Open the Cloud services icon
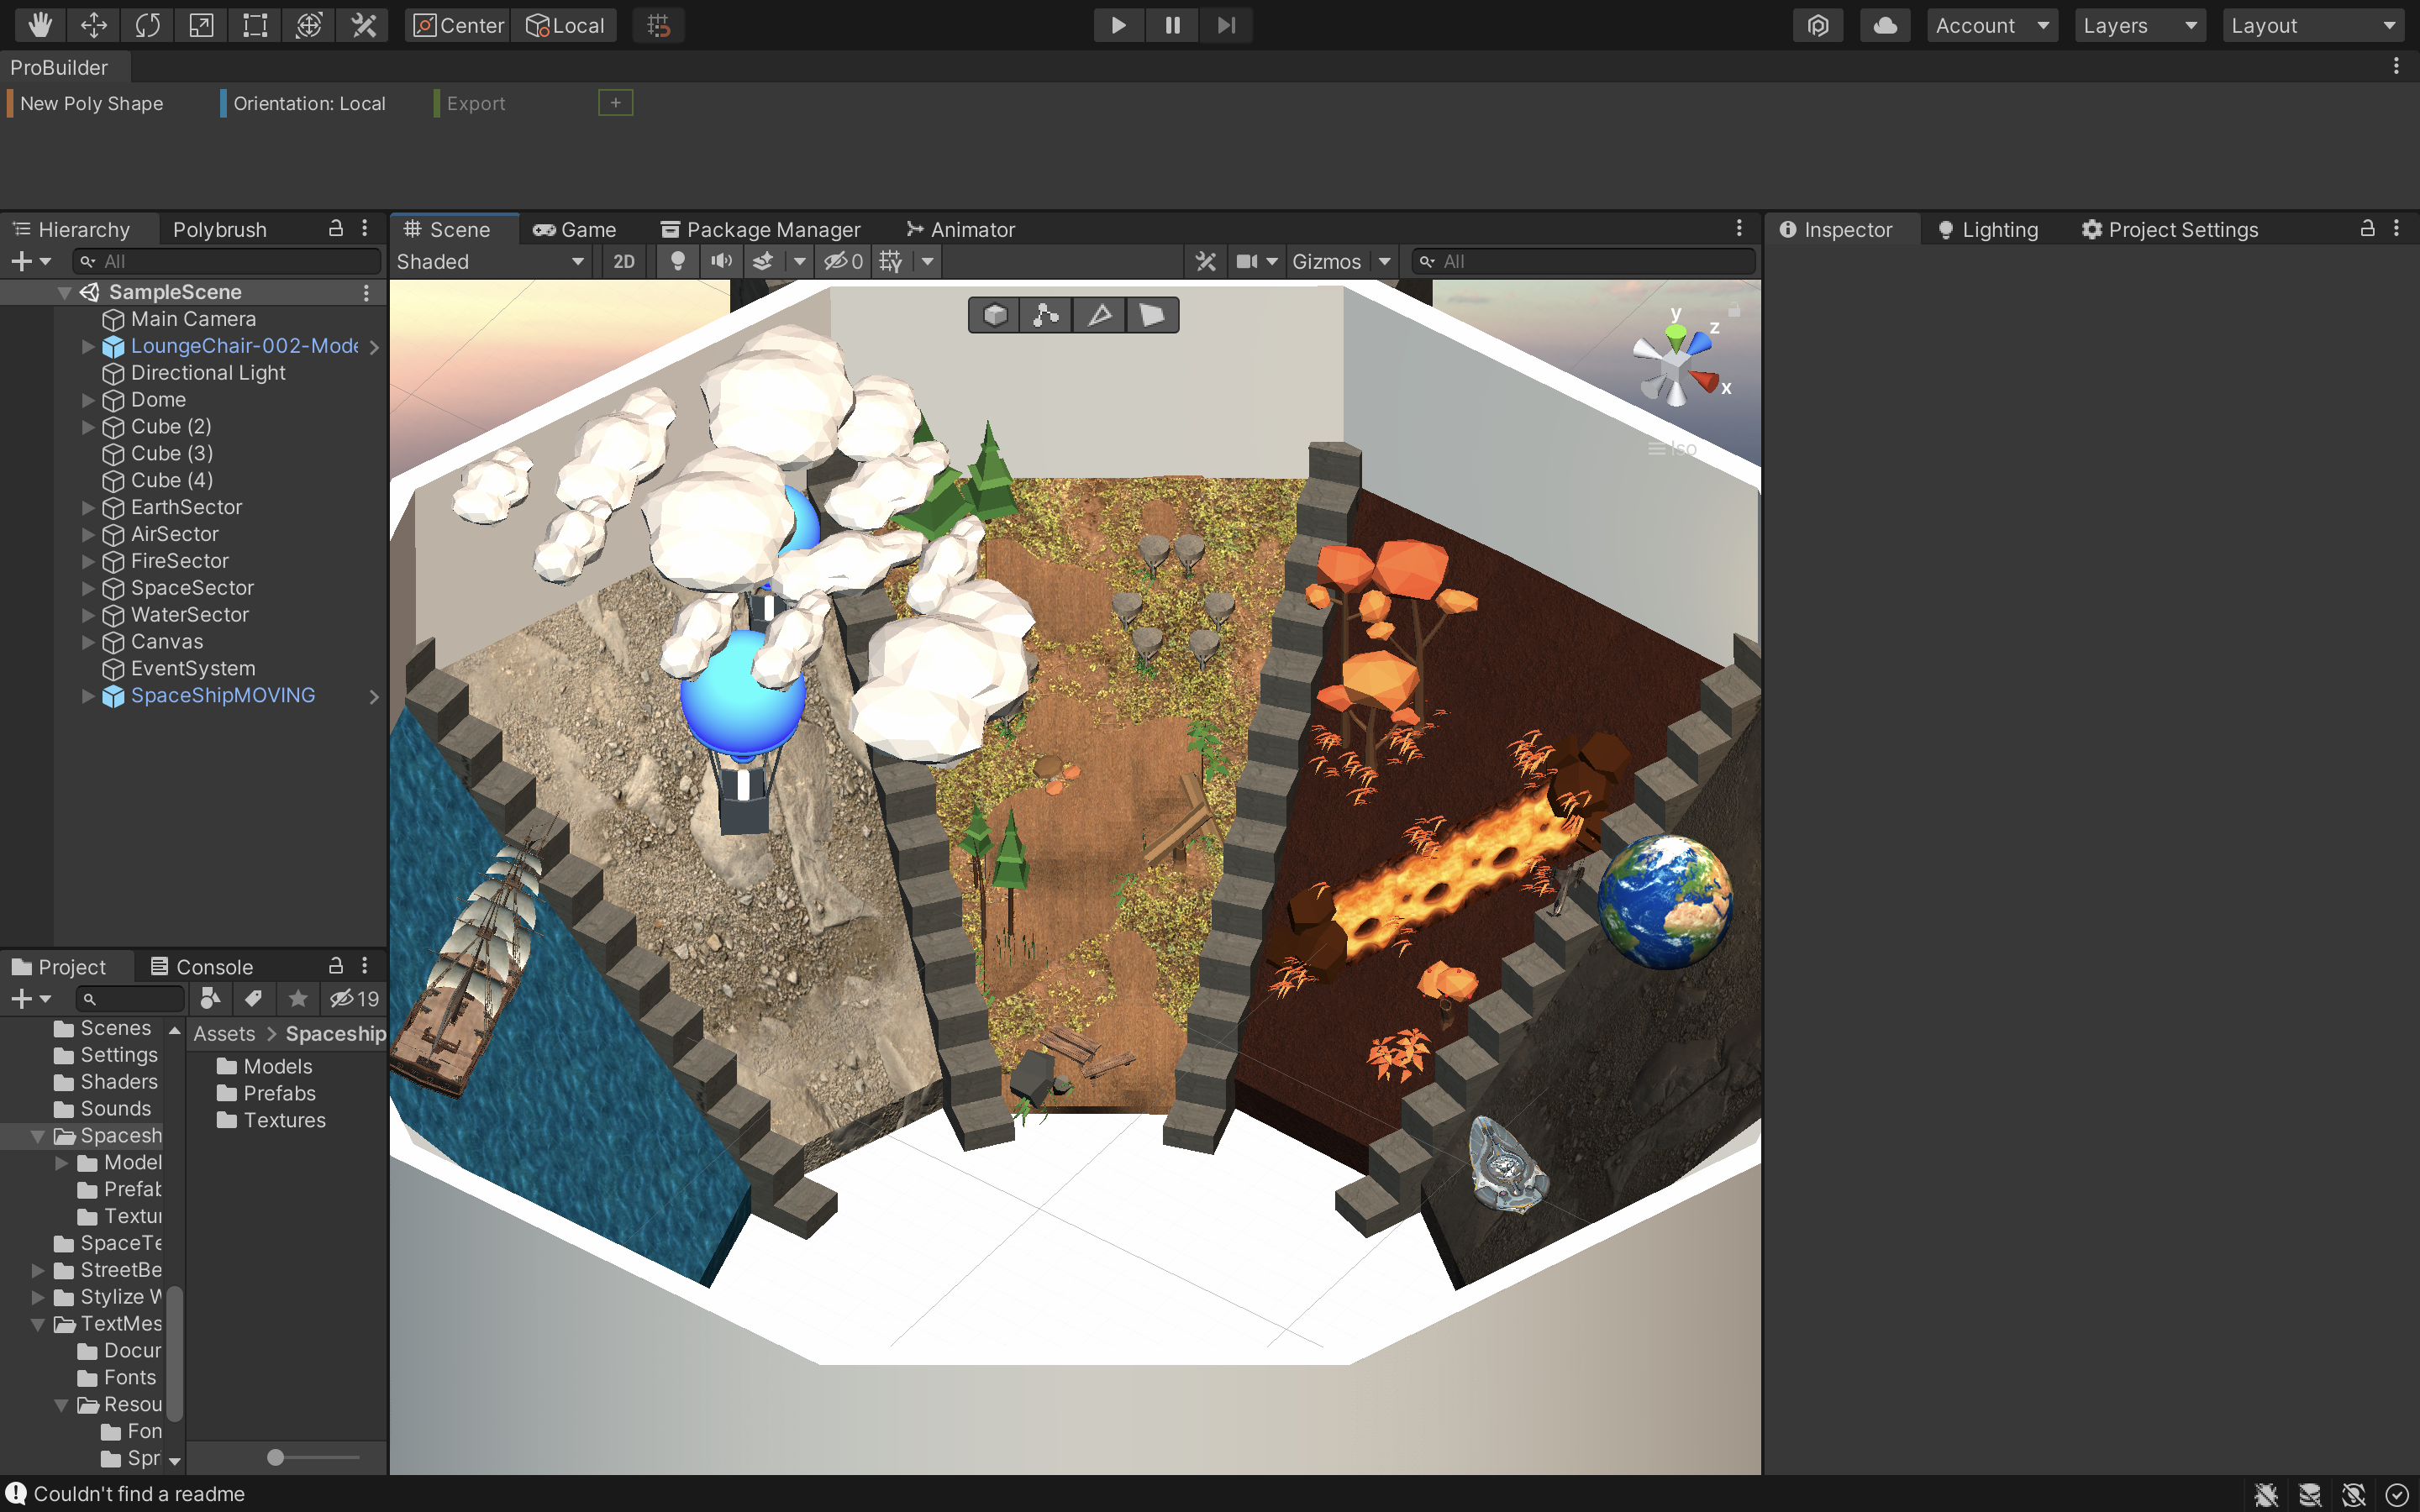The height and width of the screenshot is (1512, 2420). [x=1885, y=25]
